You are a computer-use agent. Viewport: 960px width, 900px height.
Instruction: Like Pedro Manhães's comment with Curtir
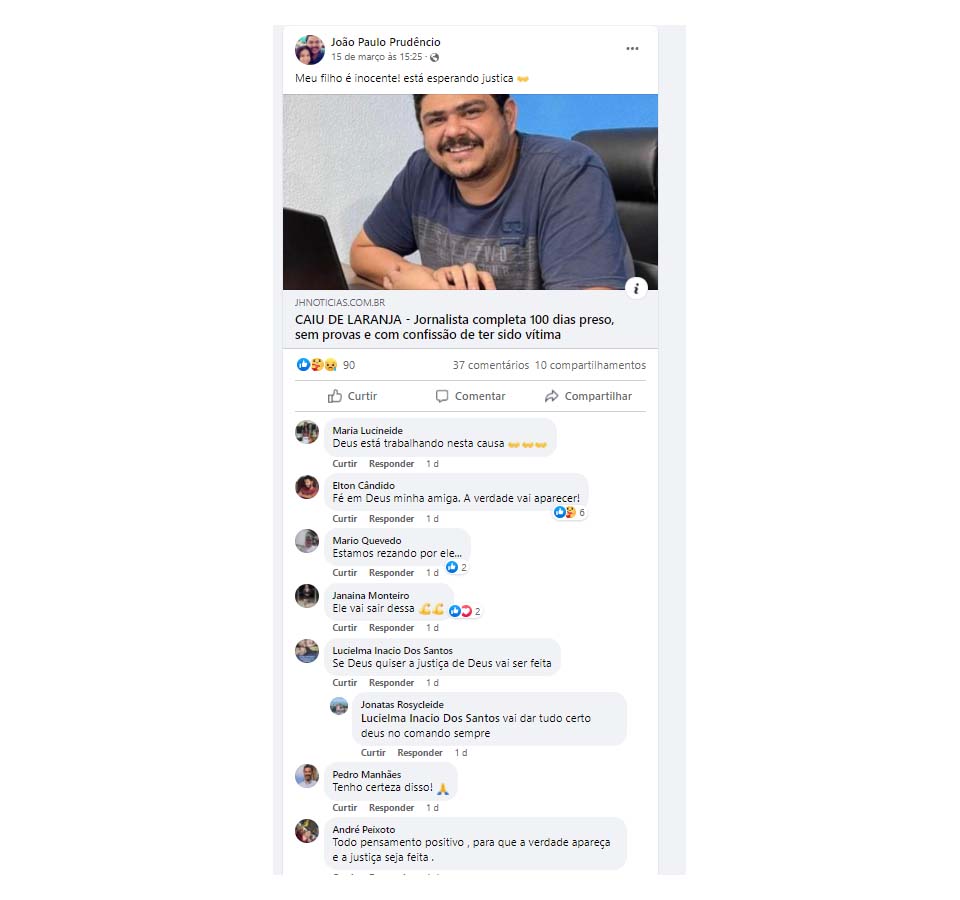tap(345, 808)
